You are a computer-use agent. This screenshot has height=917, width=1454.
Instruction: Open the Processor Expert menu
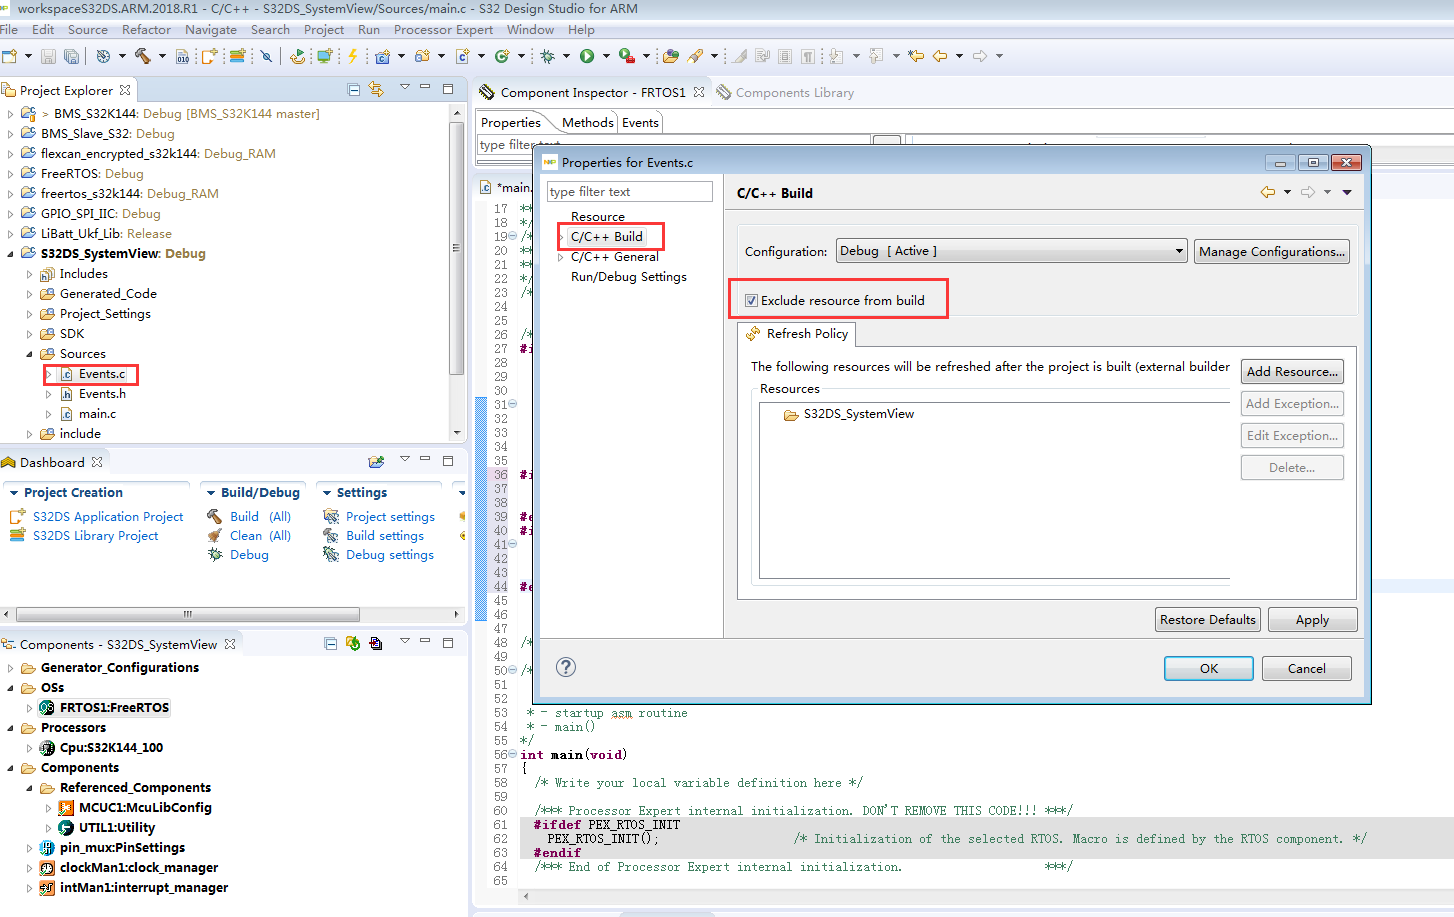coord(443,29)
